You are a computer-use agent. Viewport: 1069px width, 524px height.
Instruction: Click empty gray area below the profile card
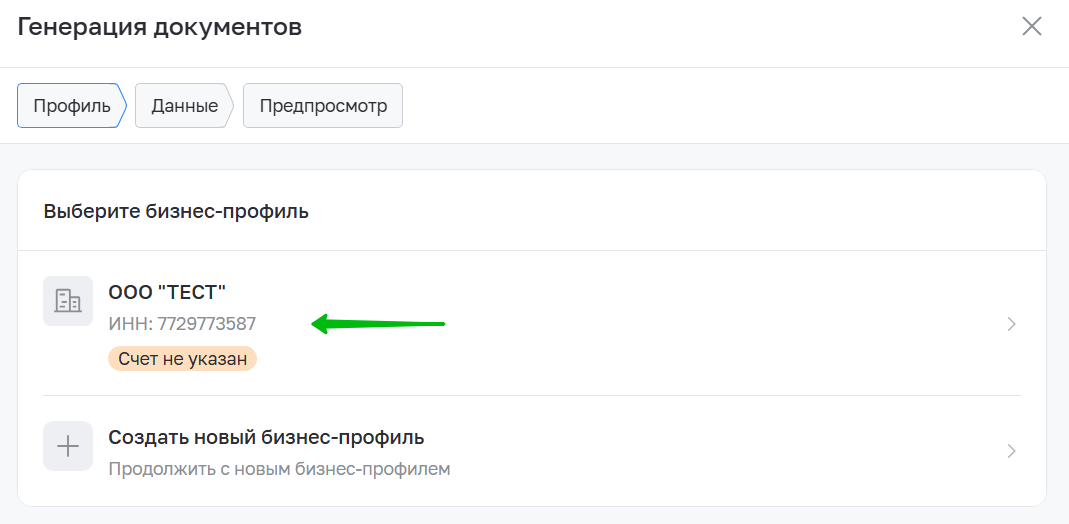[534, 516]
